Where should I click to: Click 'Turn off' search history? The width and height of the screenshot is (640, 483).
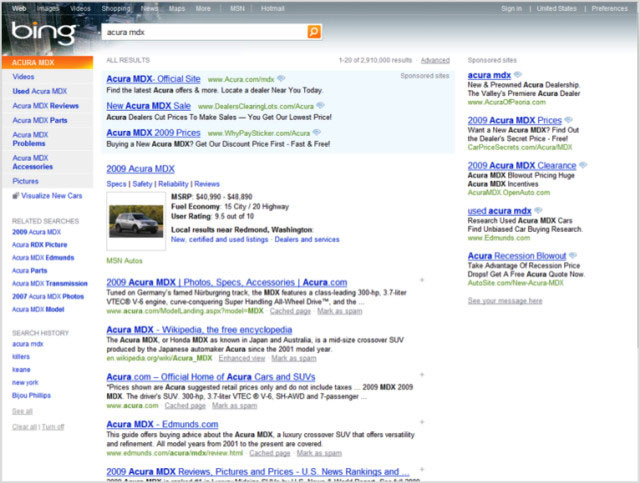(x=53, y=427)
